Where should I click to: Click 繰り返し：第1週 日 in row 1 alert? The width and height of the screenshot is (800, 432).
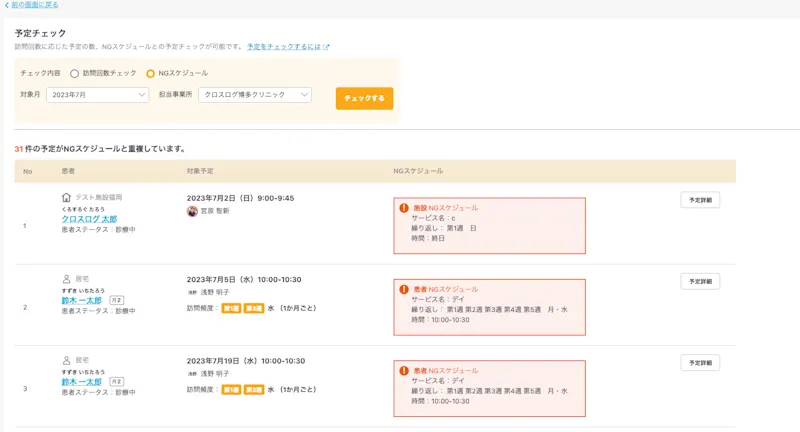(x=444, y=228)
